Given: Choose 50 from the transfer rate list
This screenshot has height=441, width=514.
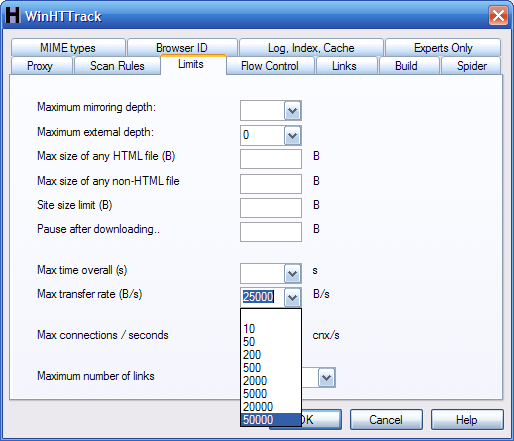Looking at the screenshot, I should point(271,342).
